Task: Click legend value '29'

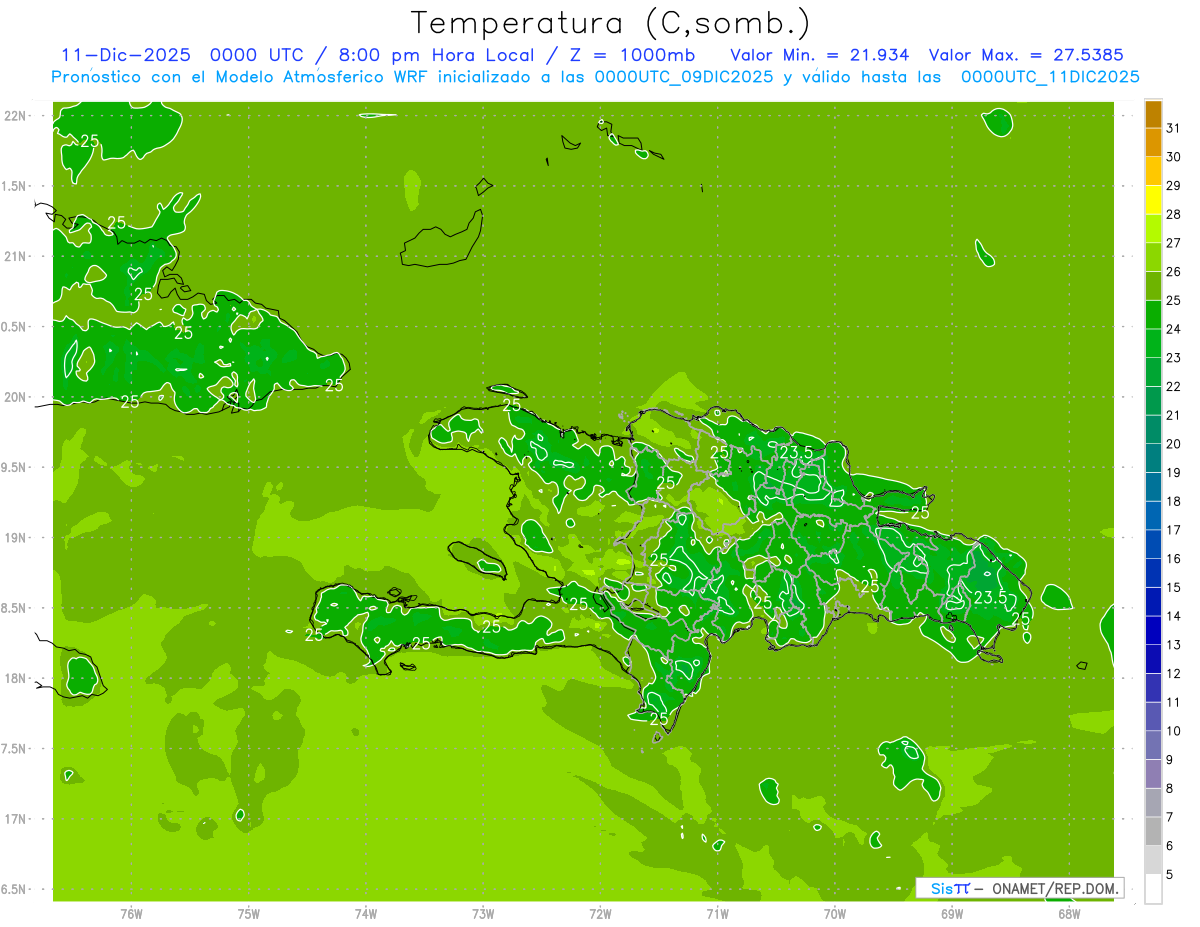Action: click(x=1174, y=185)
